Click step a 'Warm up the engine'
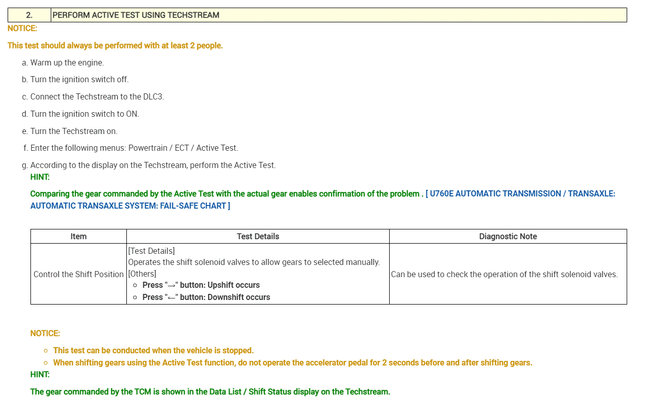Image resolution: width=650 pixels, height=401 pixels. pos(66,62)
